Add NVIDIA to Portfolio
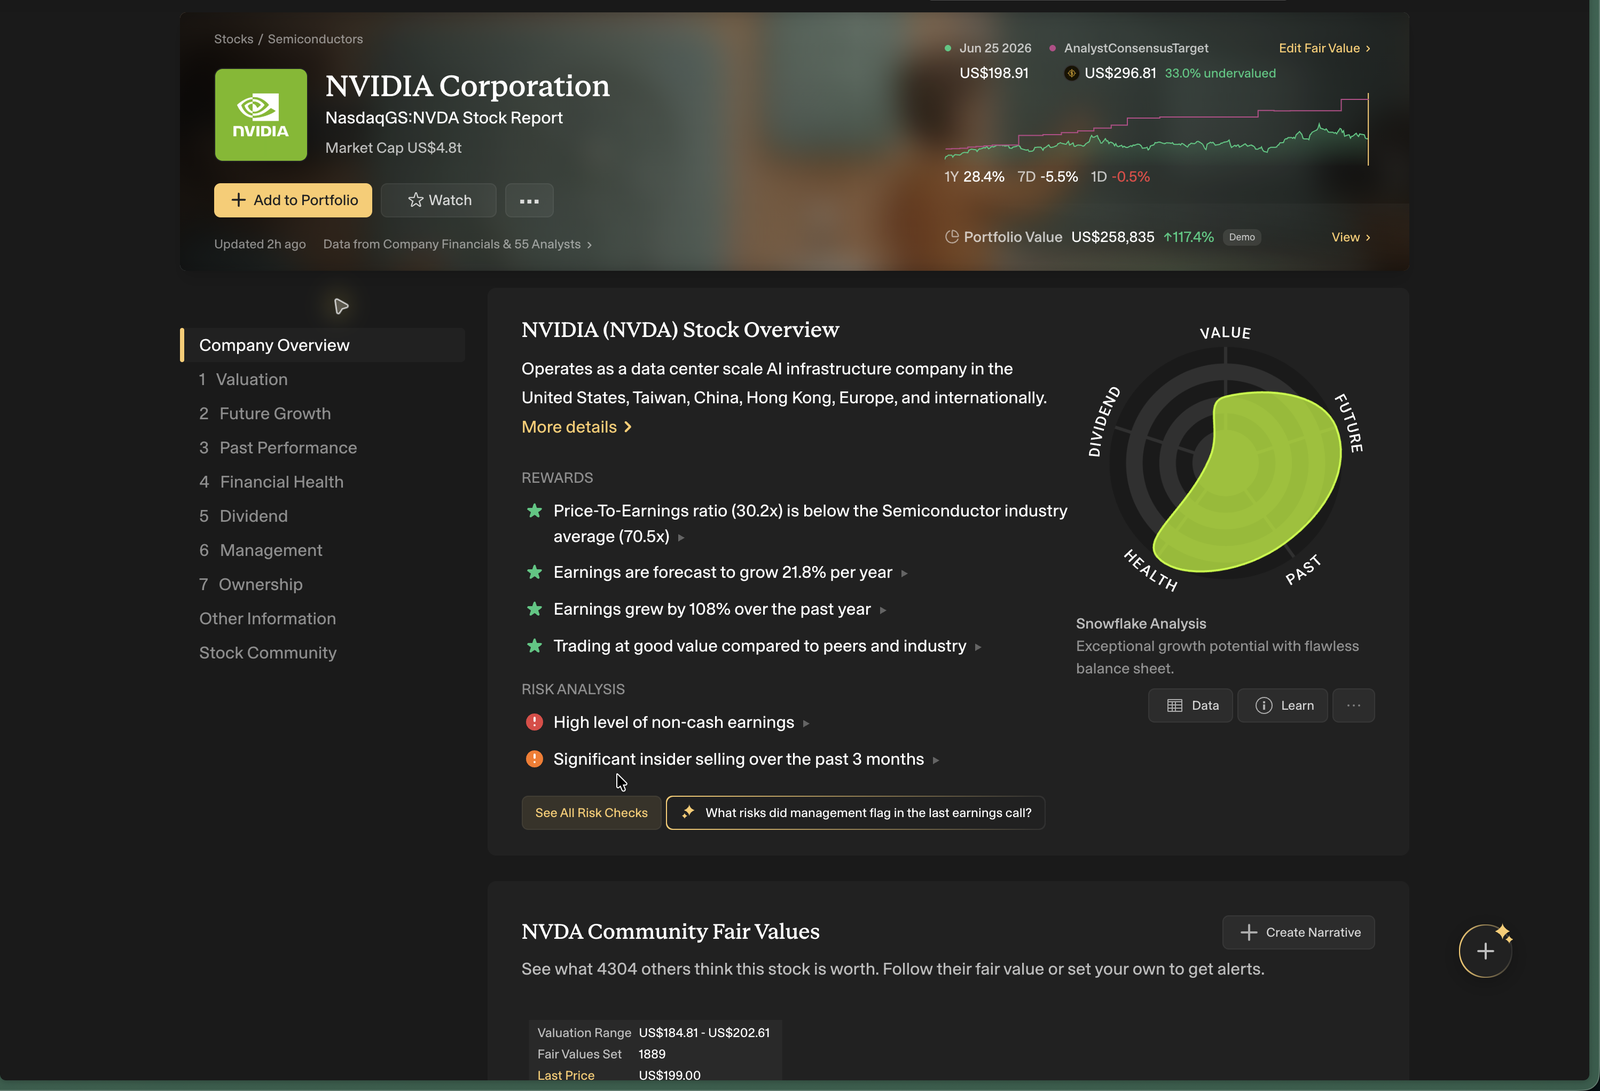1600x1091 pixels. (293, 200)
